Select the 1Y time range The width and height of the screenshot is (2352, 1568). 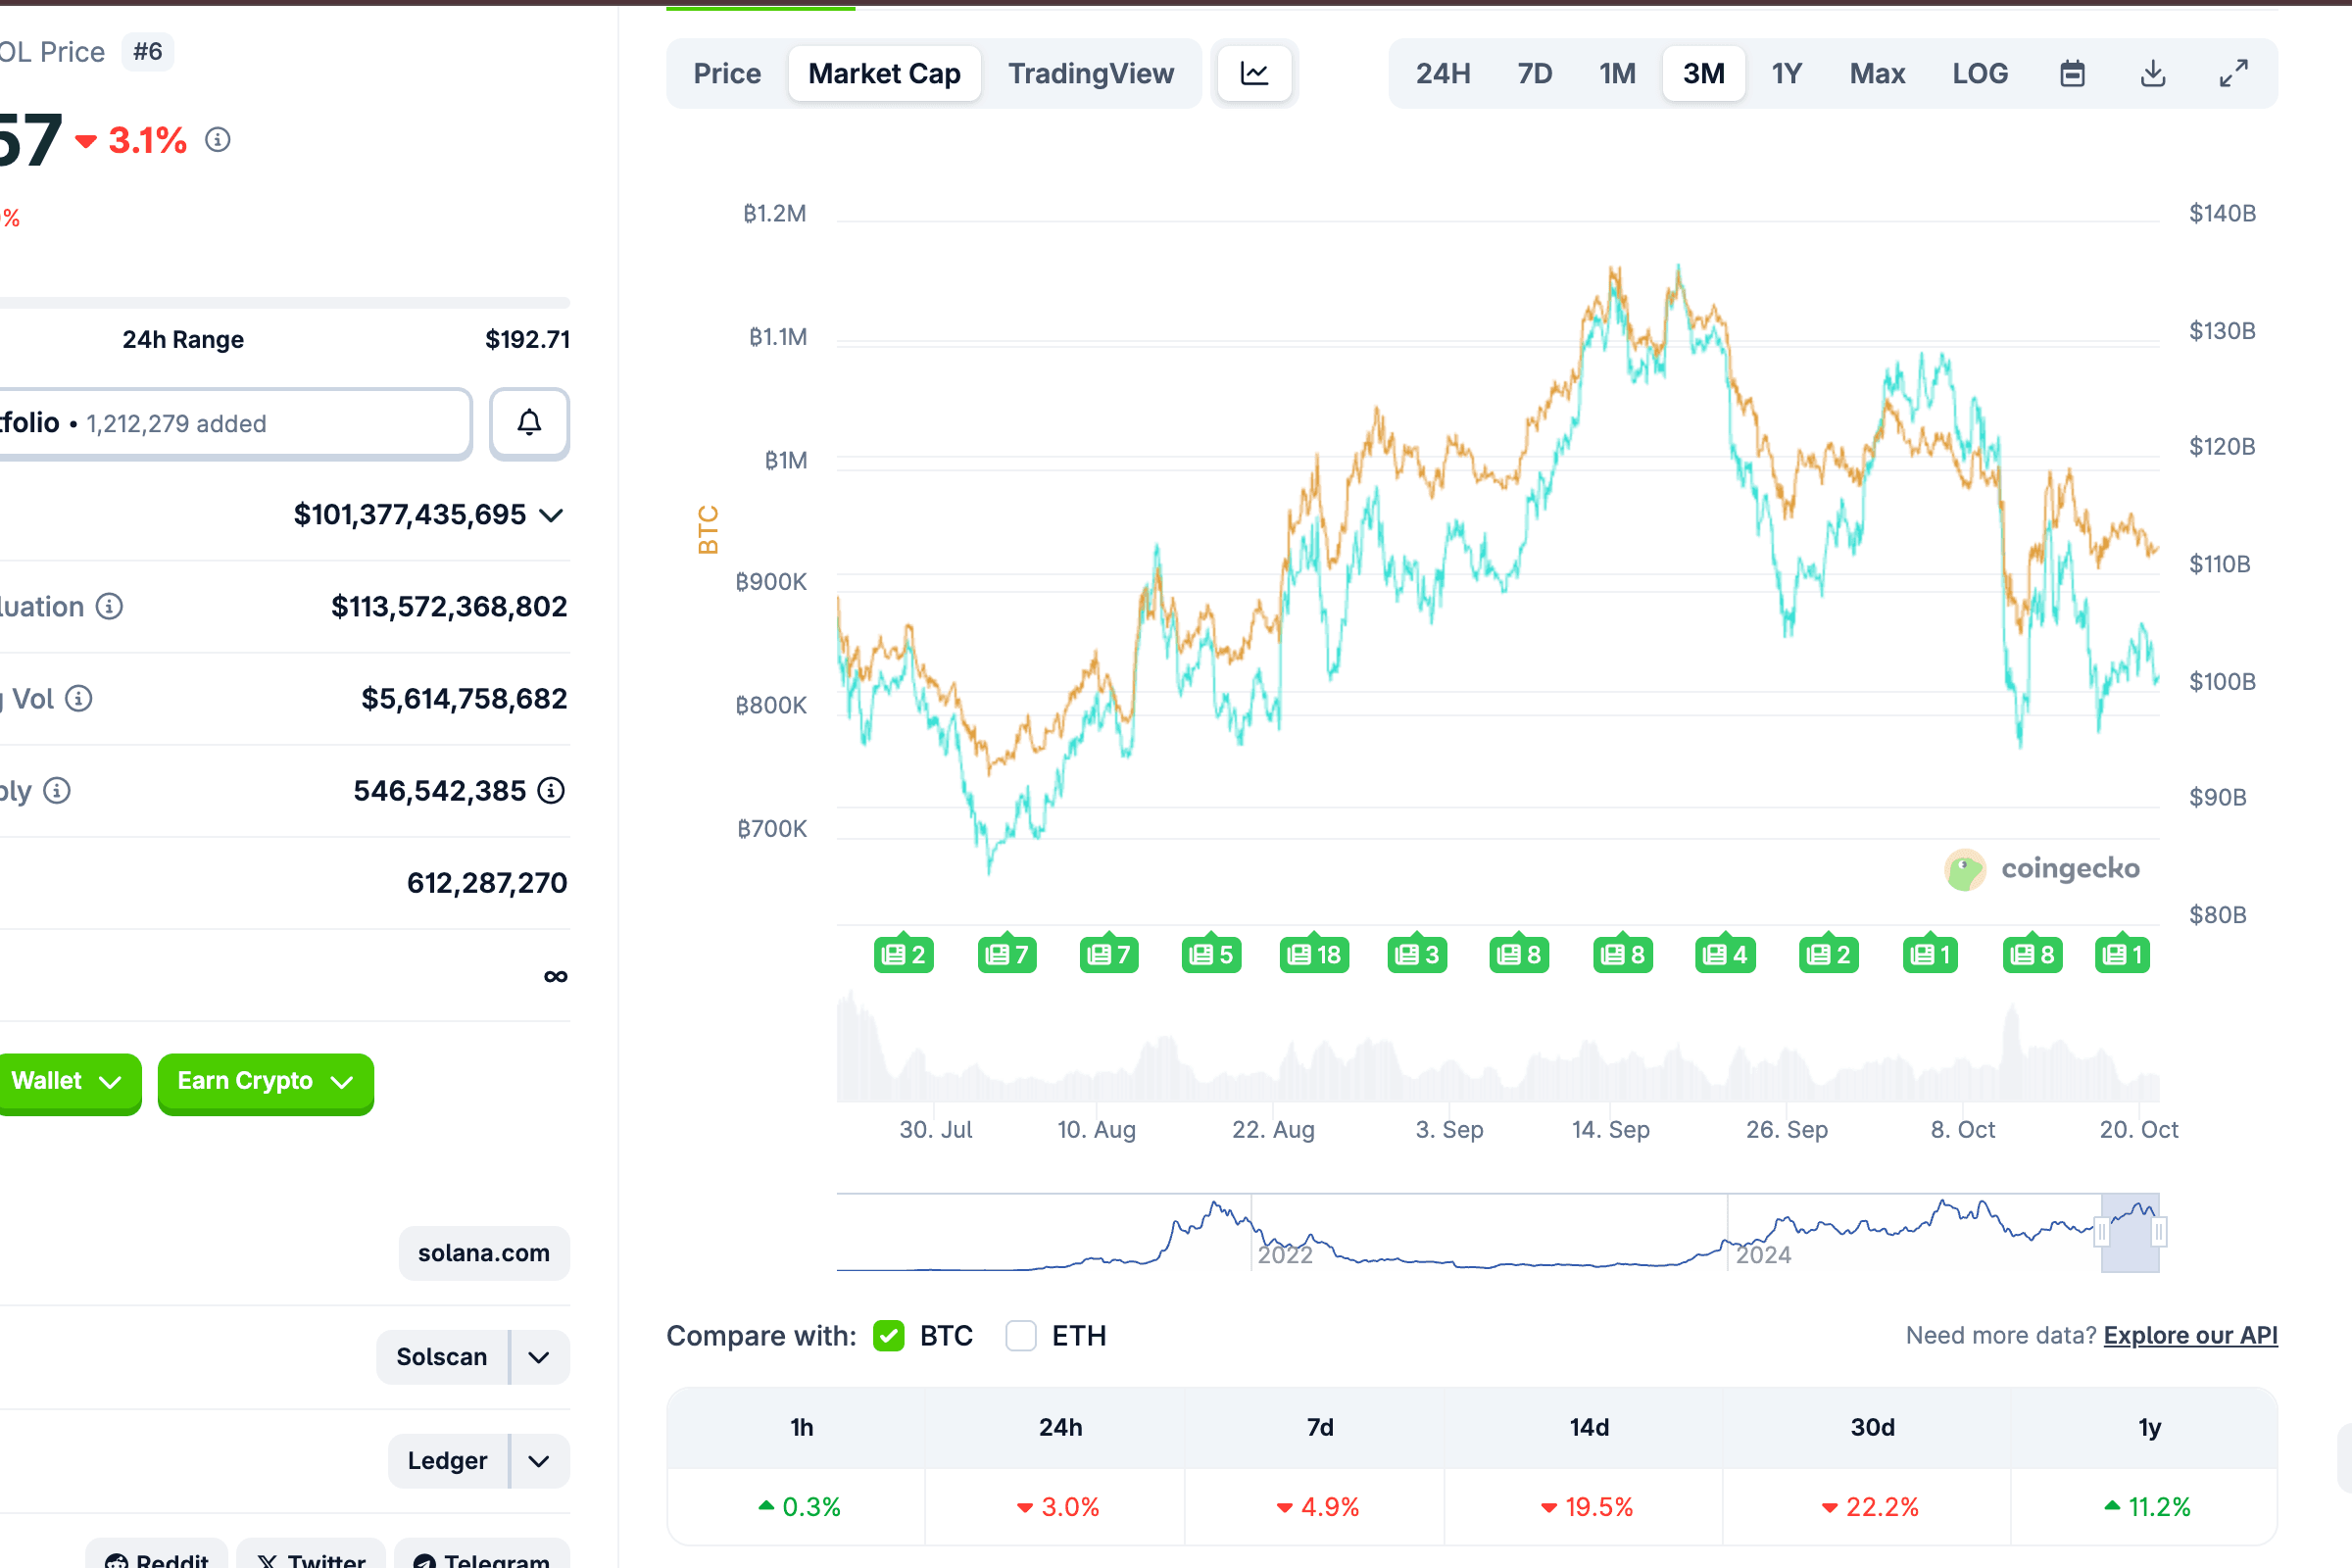pyautogui.click(x=1786, y=73)
